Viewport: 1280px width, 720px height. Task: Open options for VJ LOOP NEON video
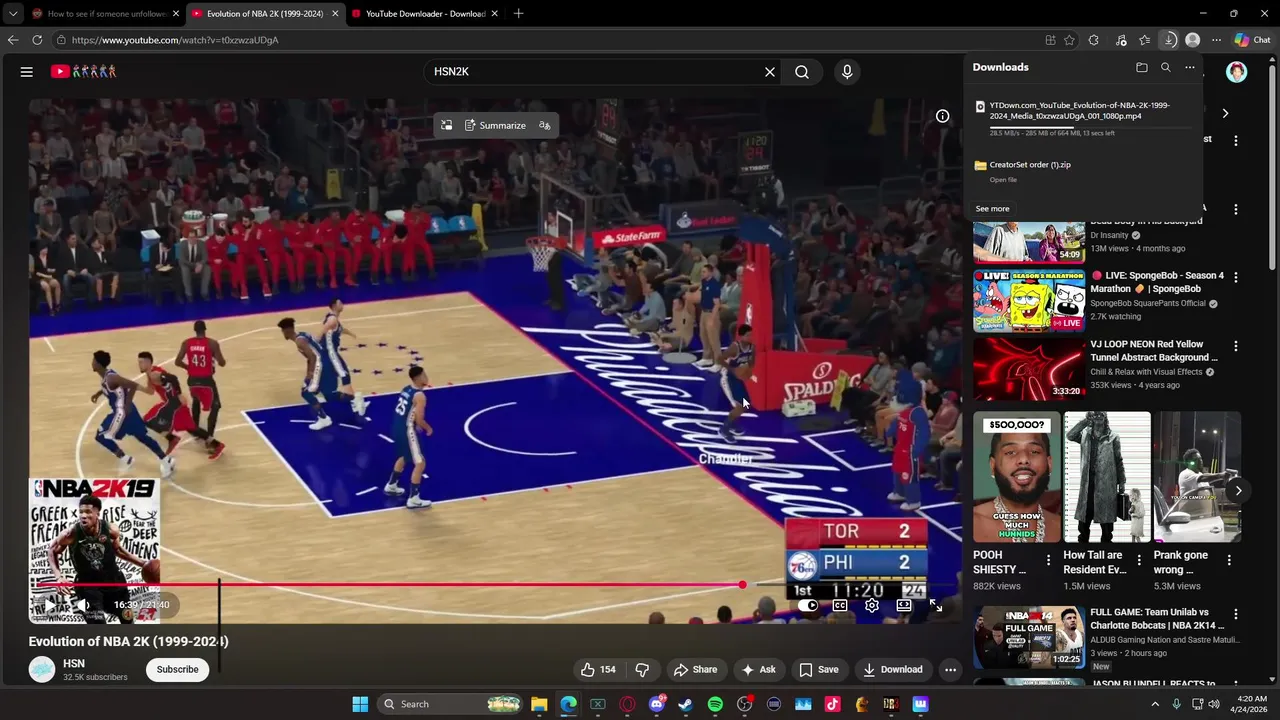click(x=1236, y=346)
